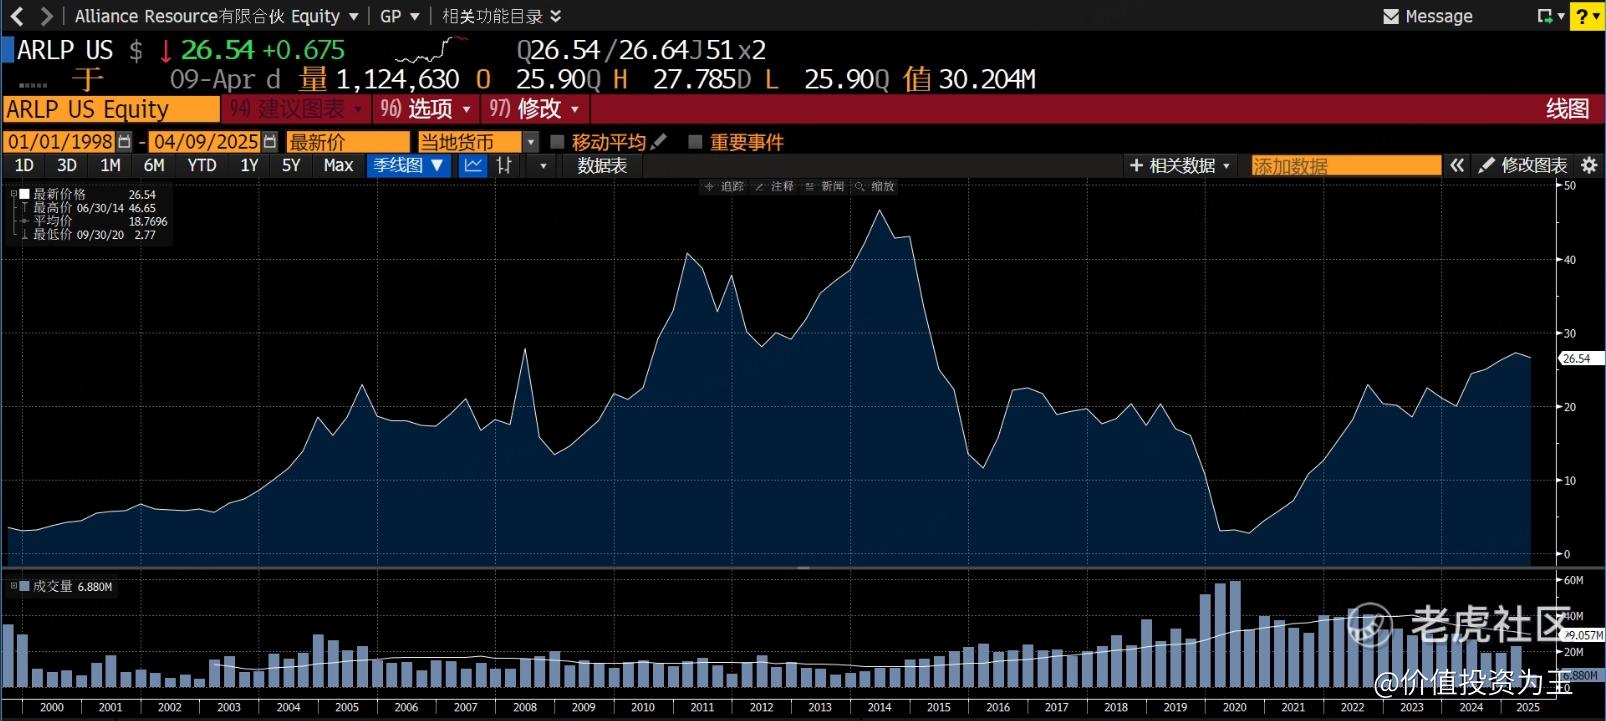Click the intraday mini sparkline chart
The height and width of the screenshot is (721, 1606).
(x=433, y=49)
